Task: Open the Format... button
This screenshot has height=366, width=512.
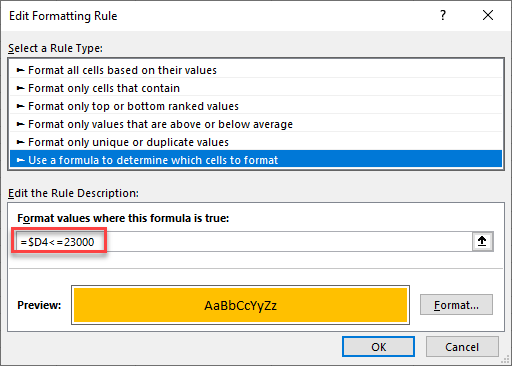Action: tap(456, 305)
